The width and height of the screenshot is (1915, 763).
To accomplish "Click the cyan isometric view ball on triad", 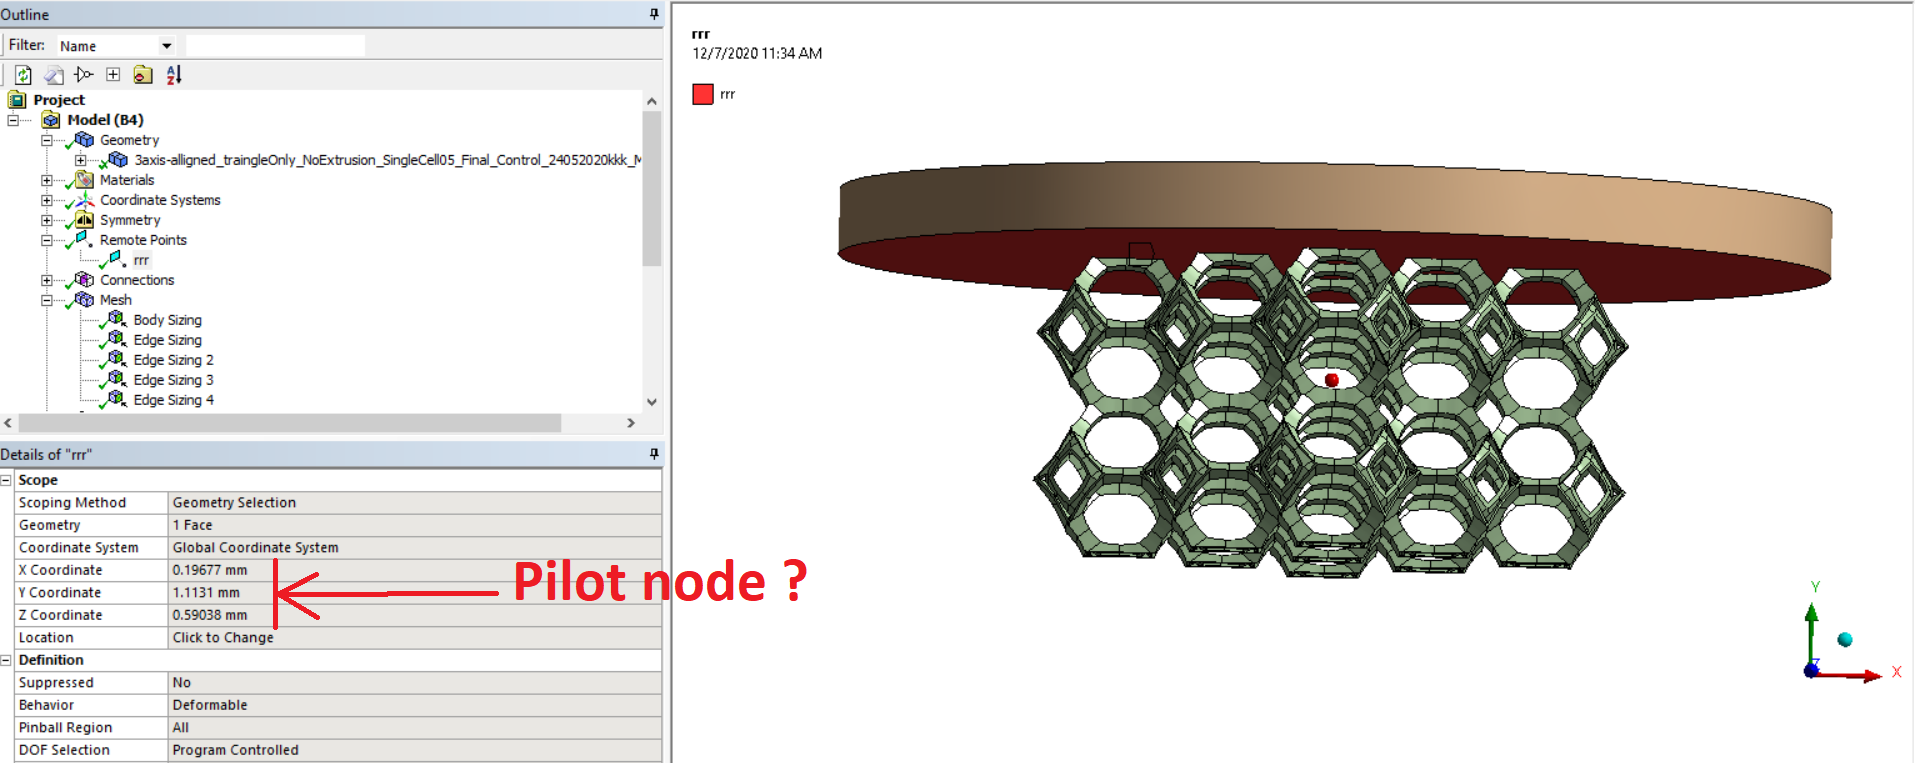I will click(1845, 640).
